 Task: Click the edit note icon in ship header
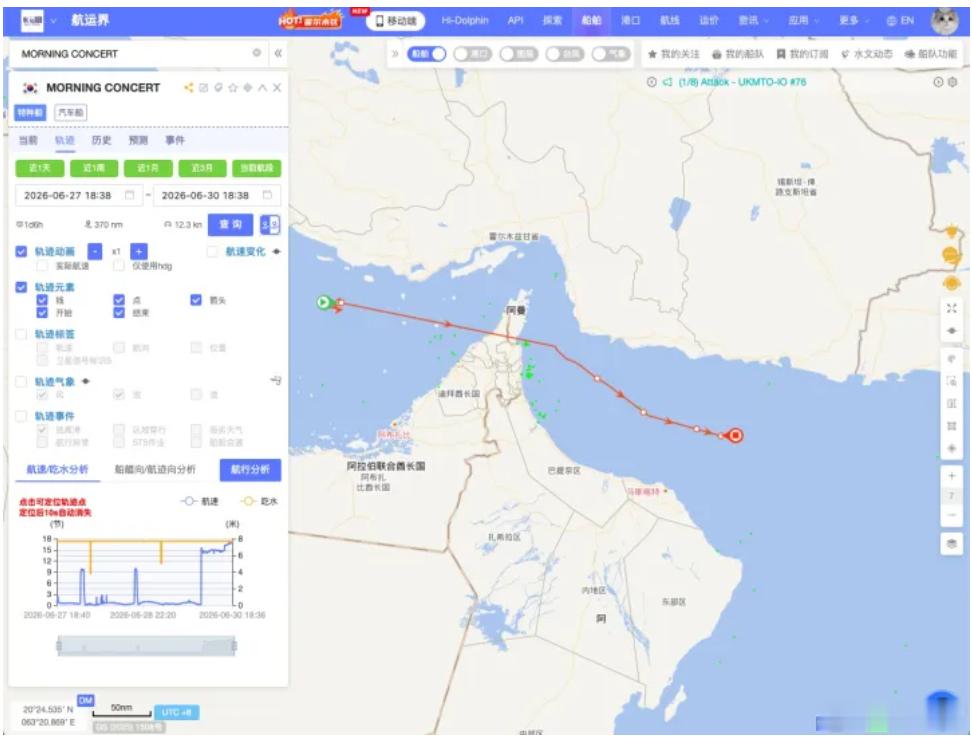click(x=203, y=88)
